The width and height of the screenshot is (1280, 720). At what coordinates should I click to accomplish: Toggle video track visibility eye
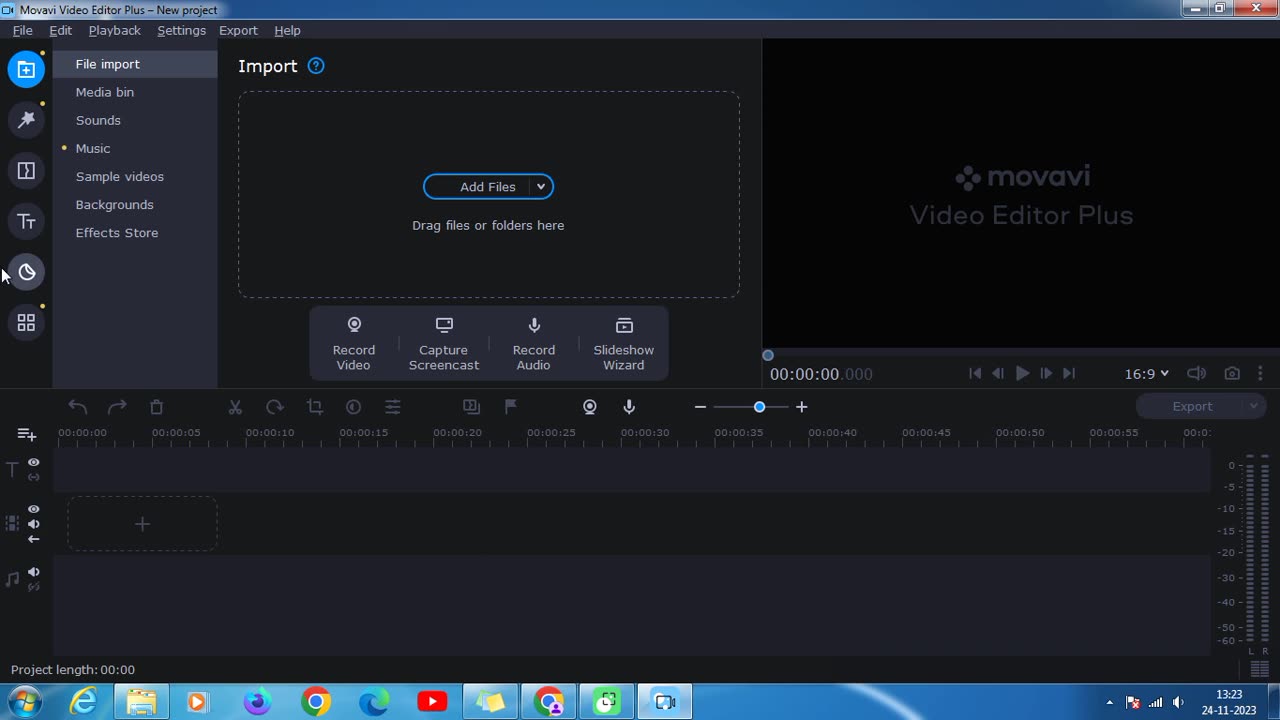point(34,509)
